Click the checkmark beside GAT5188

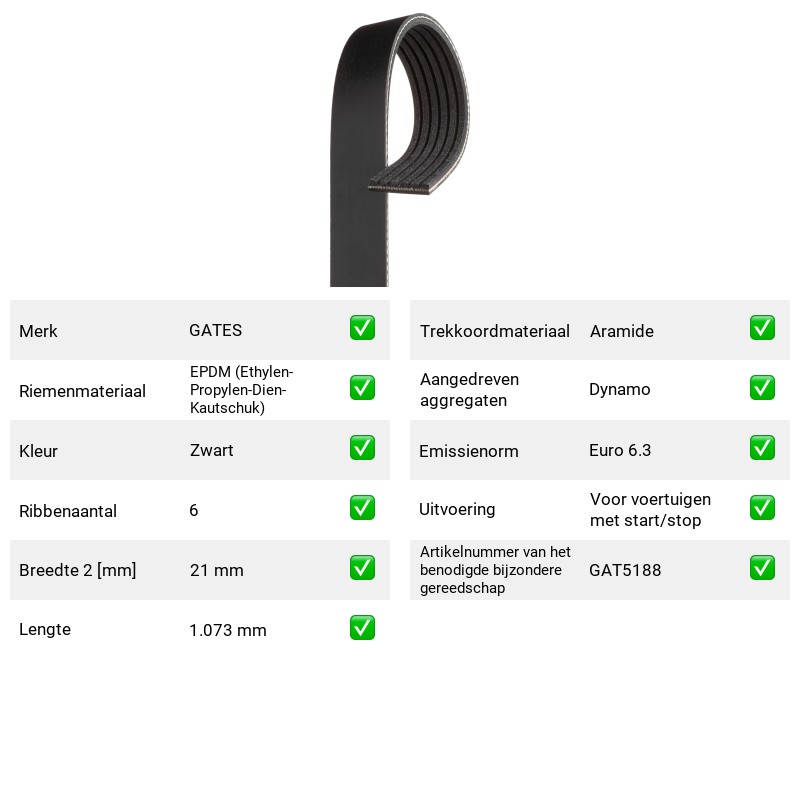[x=762, y=568]
